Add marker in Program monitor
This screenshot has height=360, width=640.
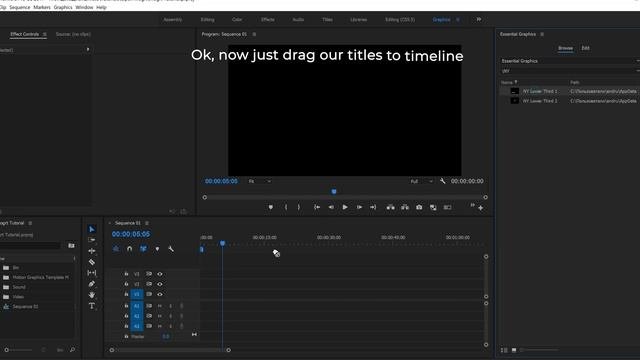271,207
